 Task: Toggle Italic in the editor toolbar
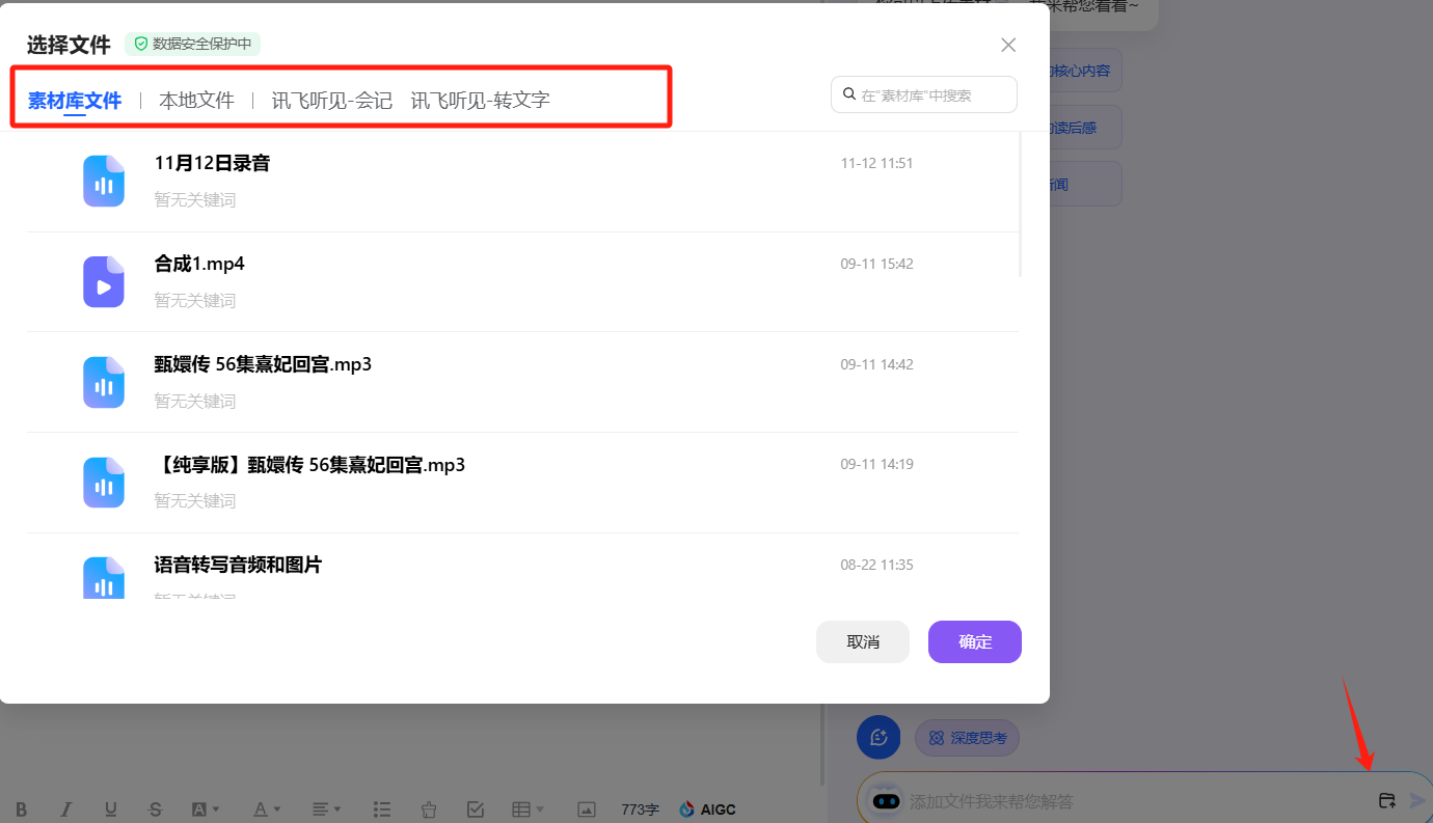click(66, 809)
